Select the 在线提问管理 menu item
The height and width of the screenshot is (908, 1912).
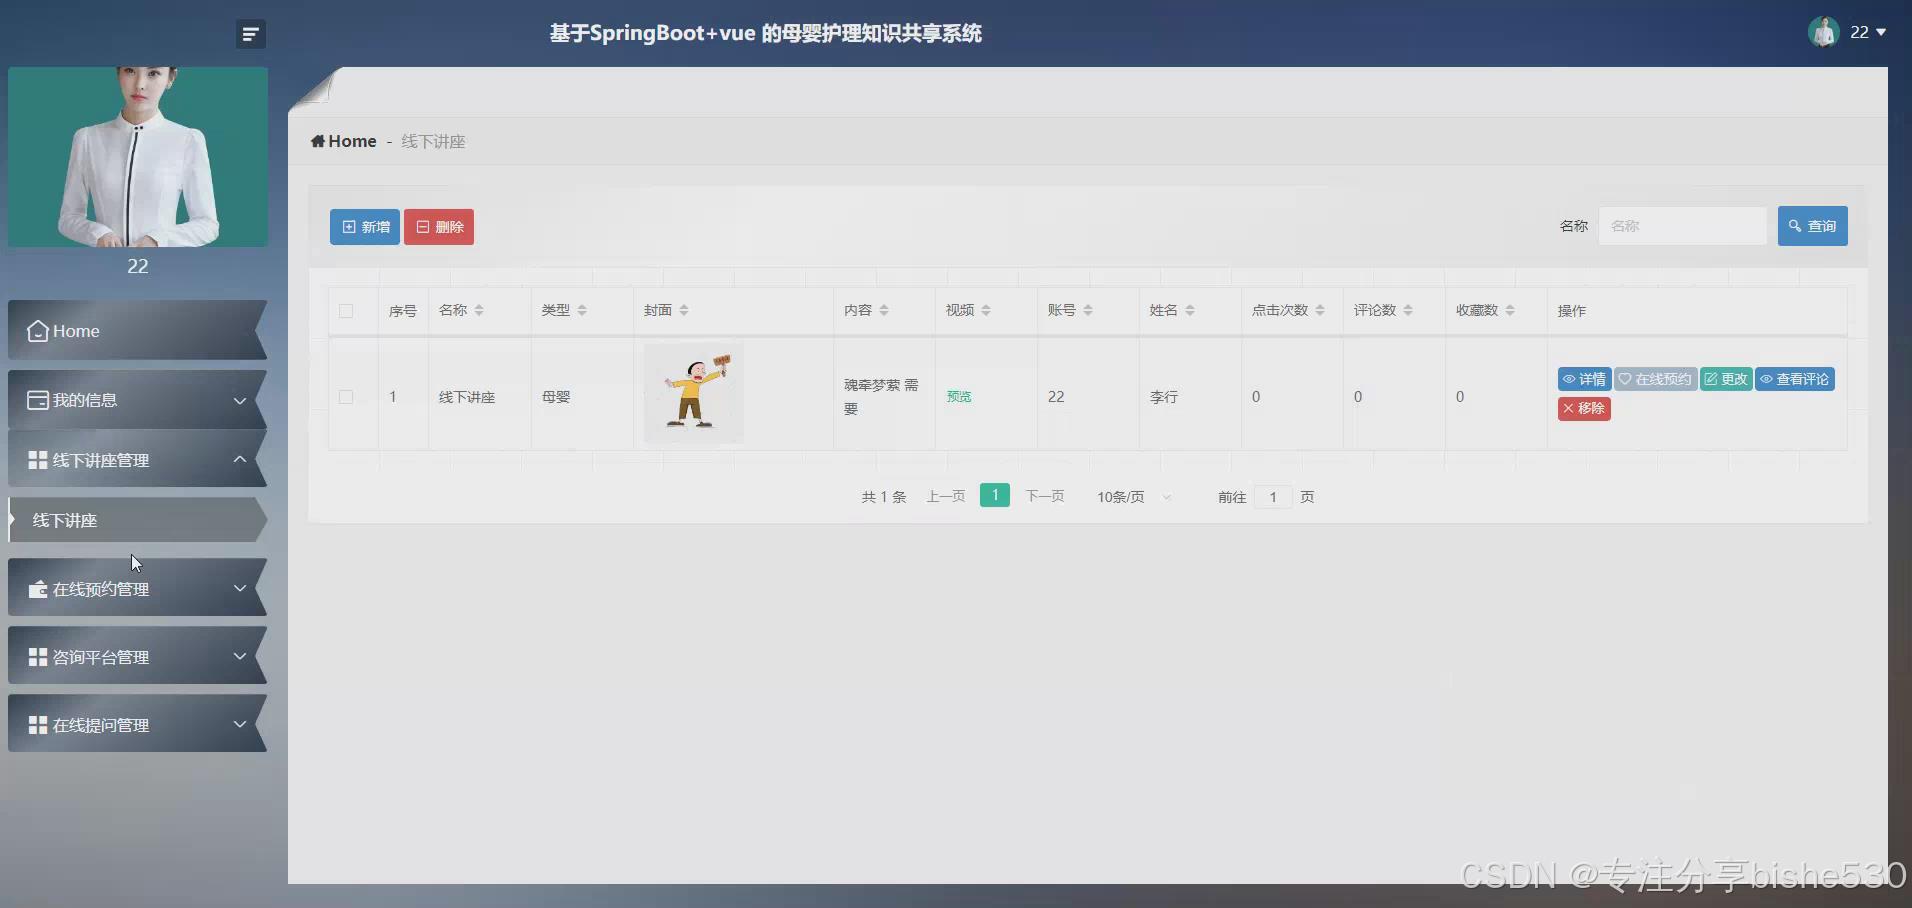pyautogui.click(x=101, y=724)
